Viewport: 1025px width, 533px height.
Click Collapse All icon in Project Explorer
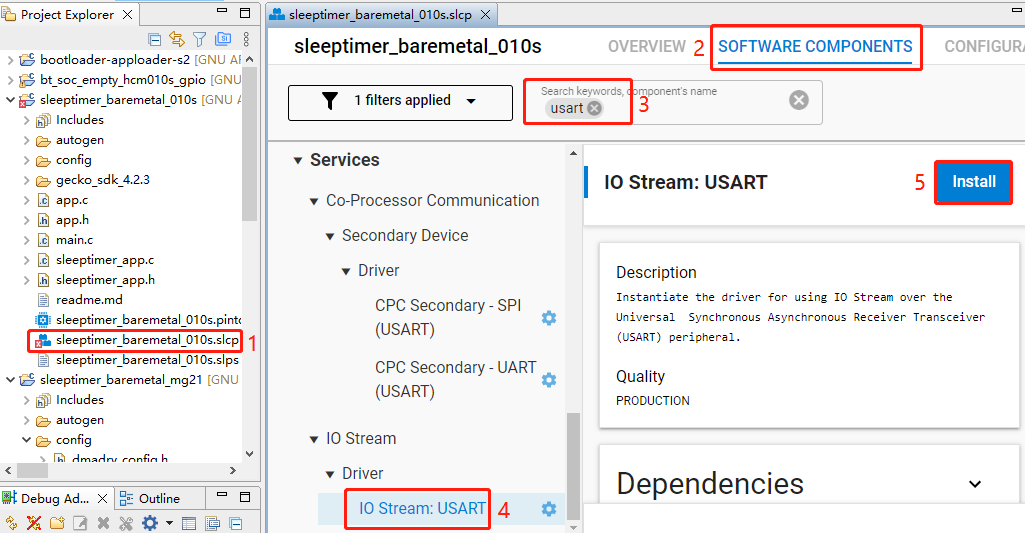coord(155,40)
